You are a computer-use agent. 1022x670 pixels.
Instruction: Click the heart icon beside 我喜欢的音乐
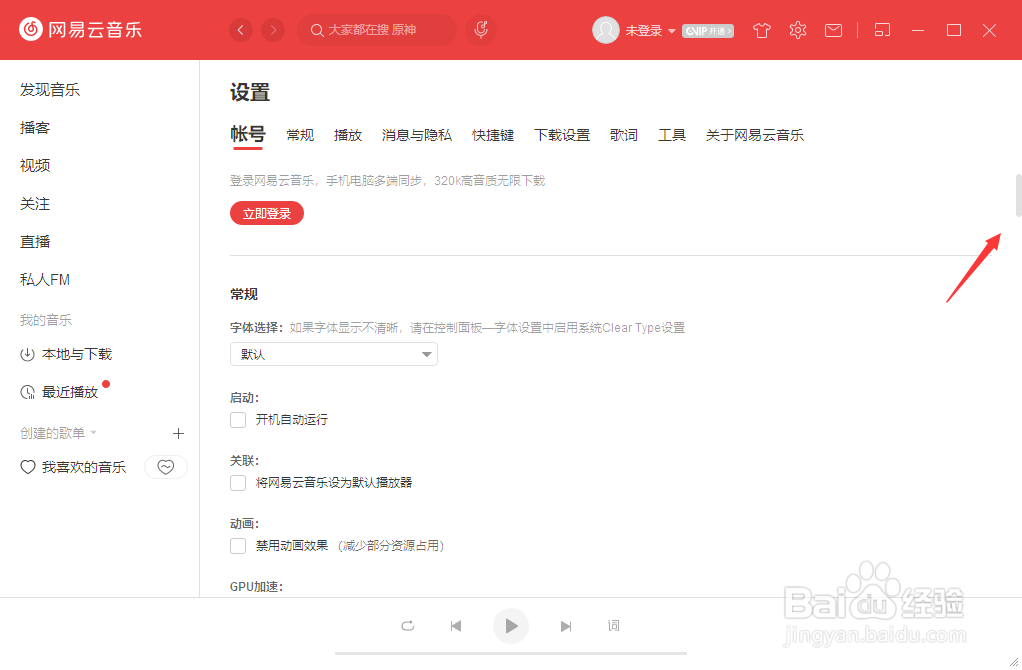tap(27, 467)
